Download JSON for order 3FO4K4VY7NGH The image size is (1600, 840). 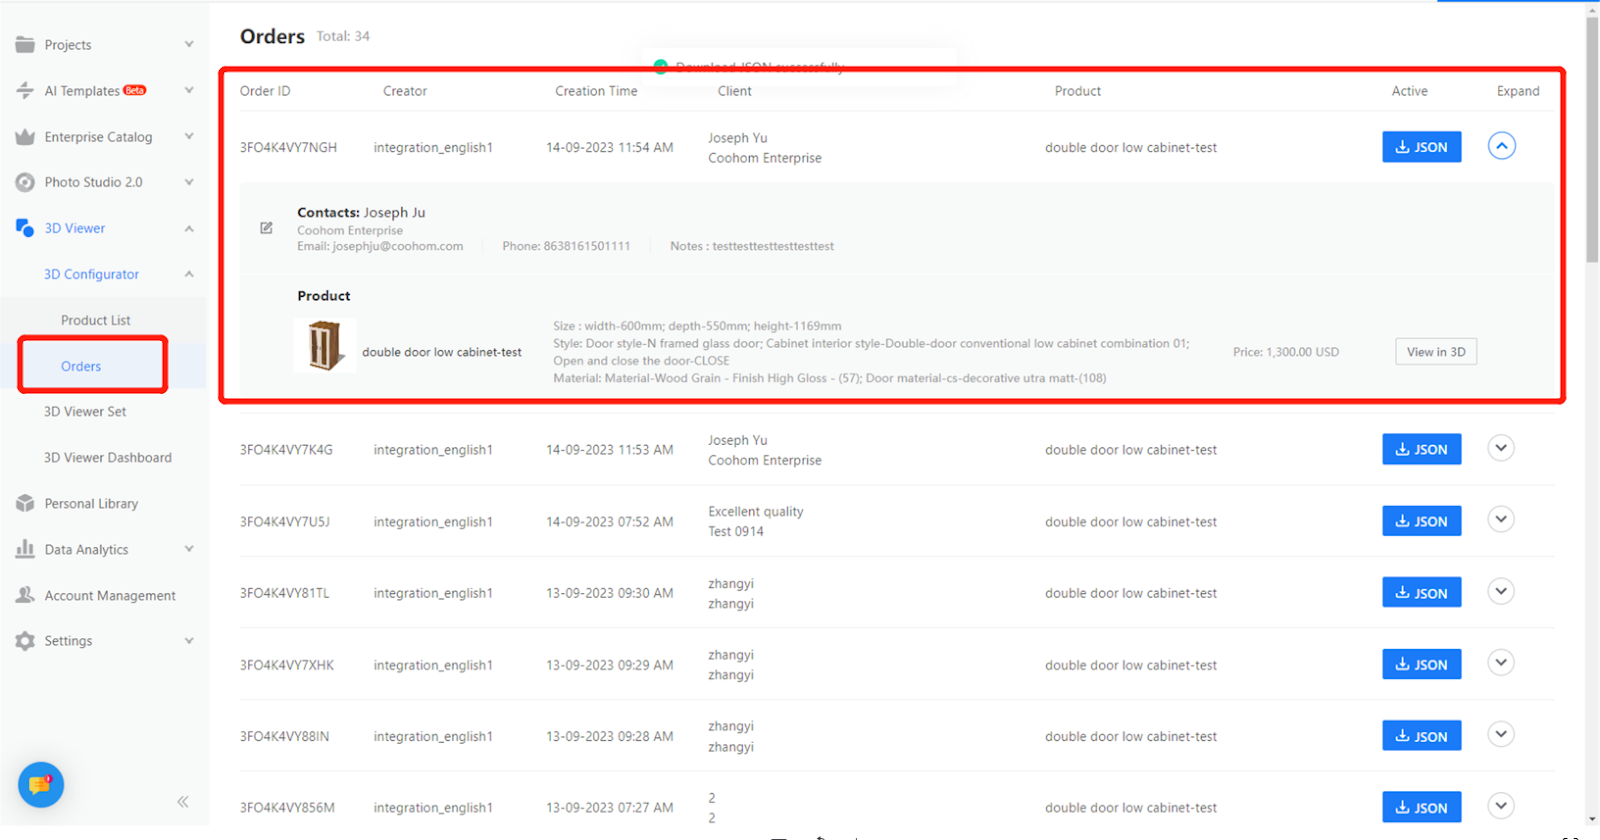tap(1421, 147)
